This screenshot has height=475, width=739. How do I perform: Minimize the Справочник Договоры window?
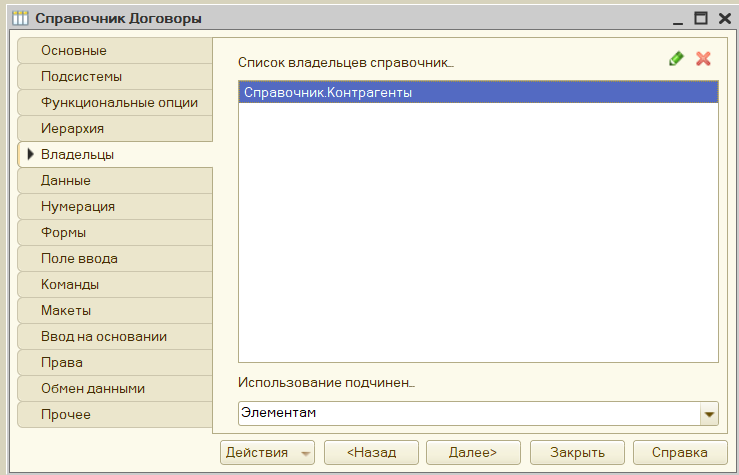(x=678, y=19)
